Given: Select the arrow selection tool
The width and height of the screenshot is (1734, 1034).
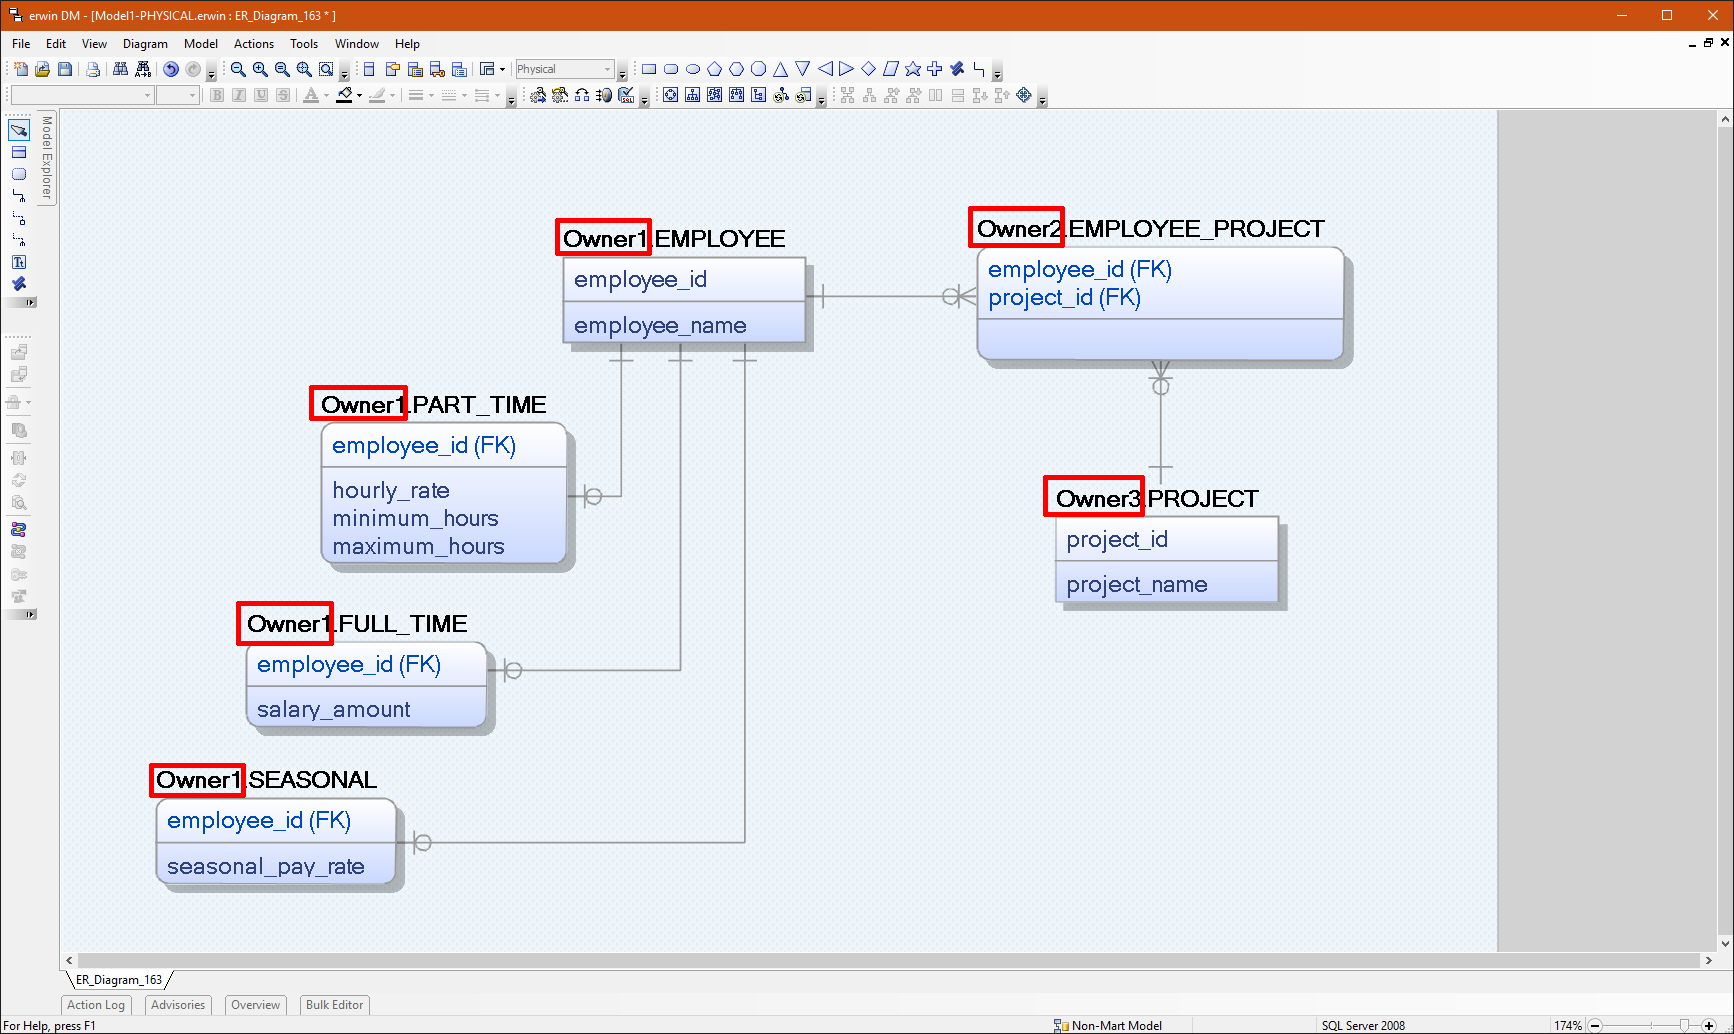Looking at the screenshot, I should pyautogui.click(x=19, y=130).
